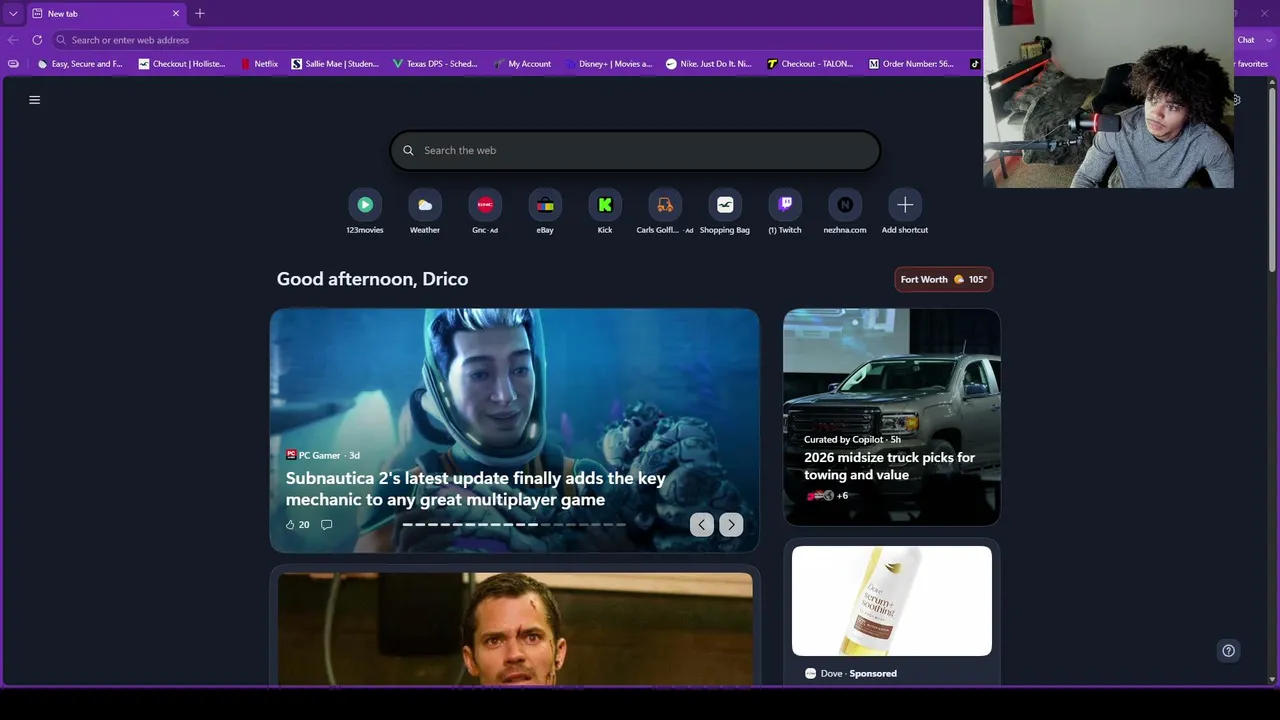
Task: Click the PC Gamer source label
Action: [x=320, y=455]
